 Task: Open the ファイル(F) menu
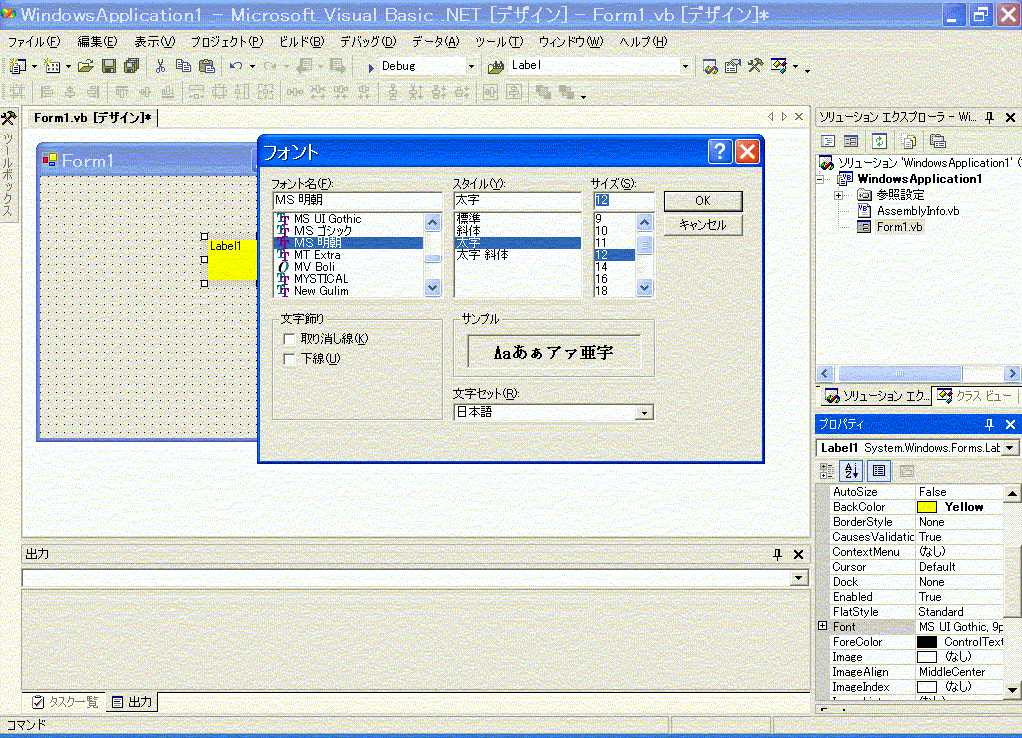[34, 42]
